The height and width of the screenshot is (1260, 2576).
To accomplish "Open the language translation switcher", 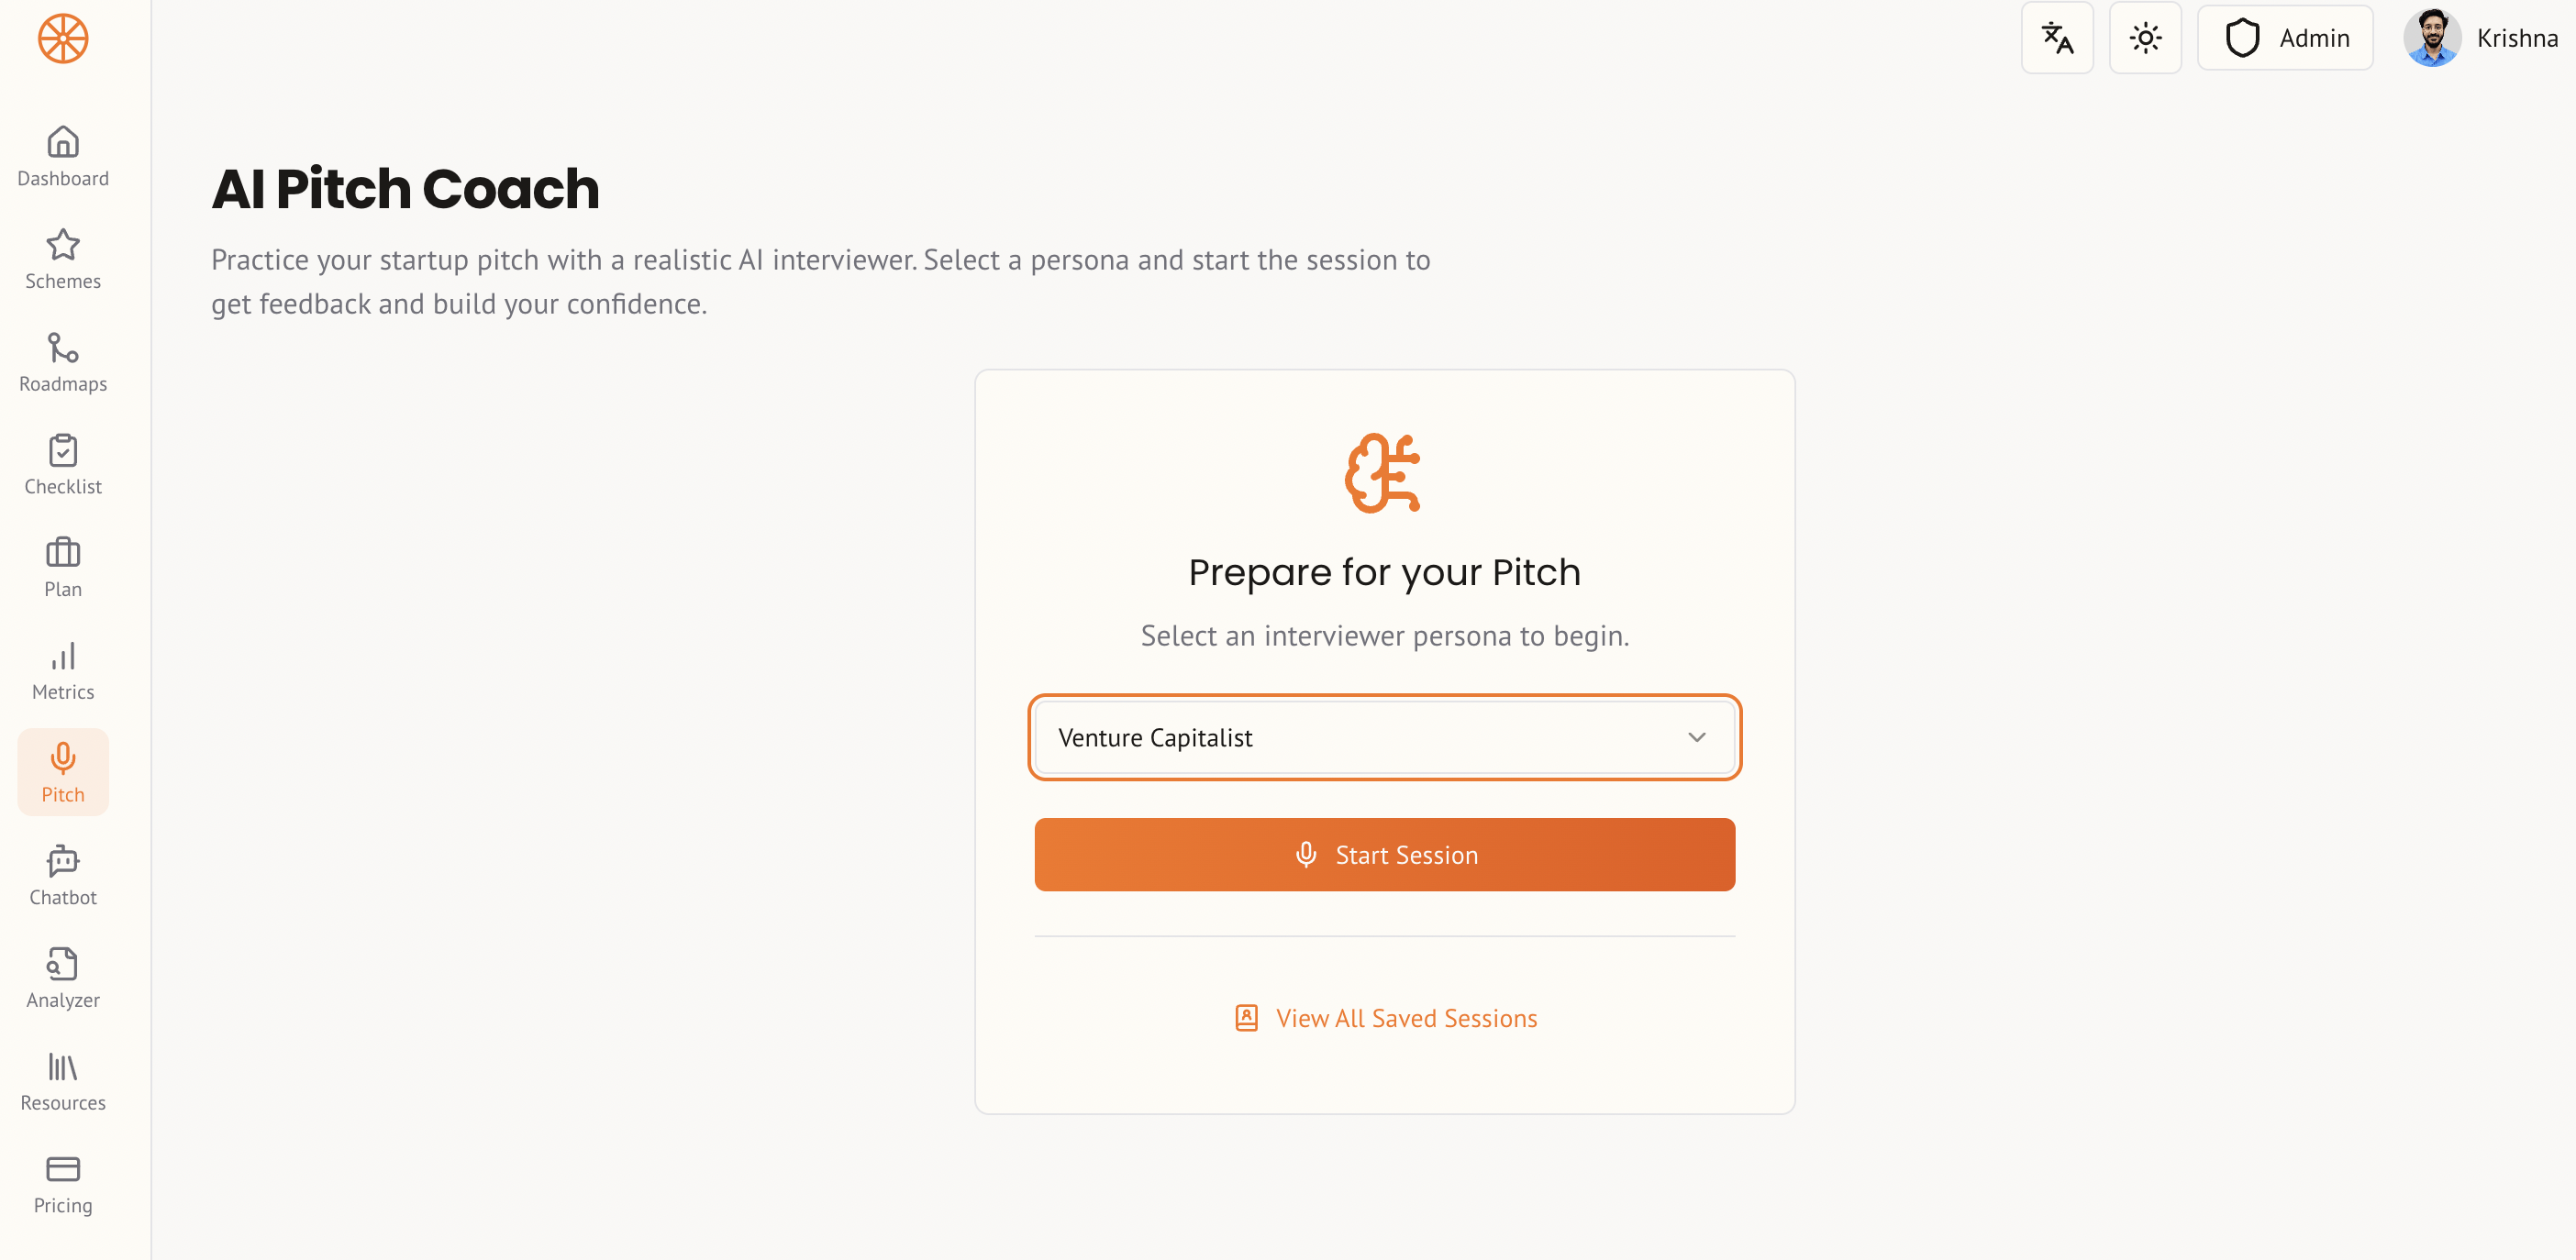I will point(2056,39).
